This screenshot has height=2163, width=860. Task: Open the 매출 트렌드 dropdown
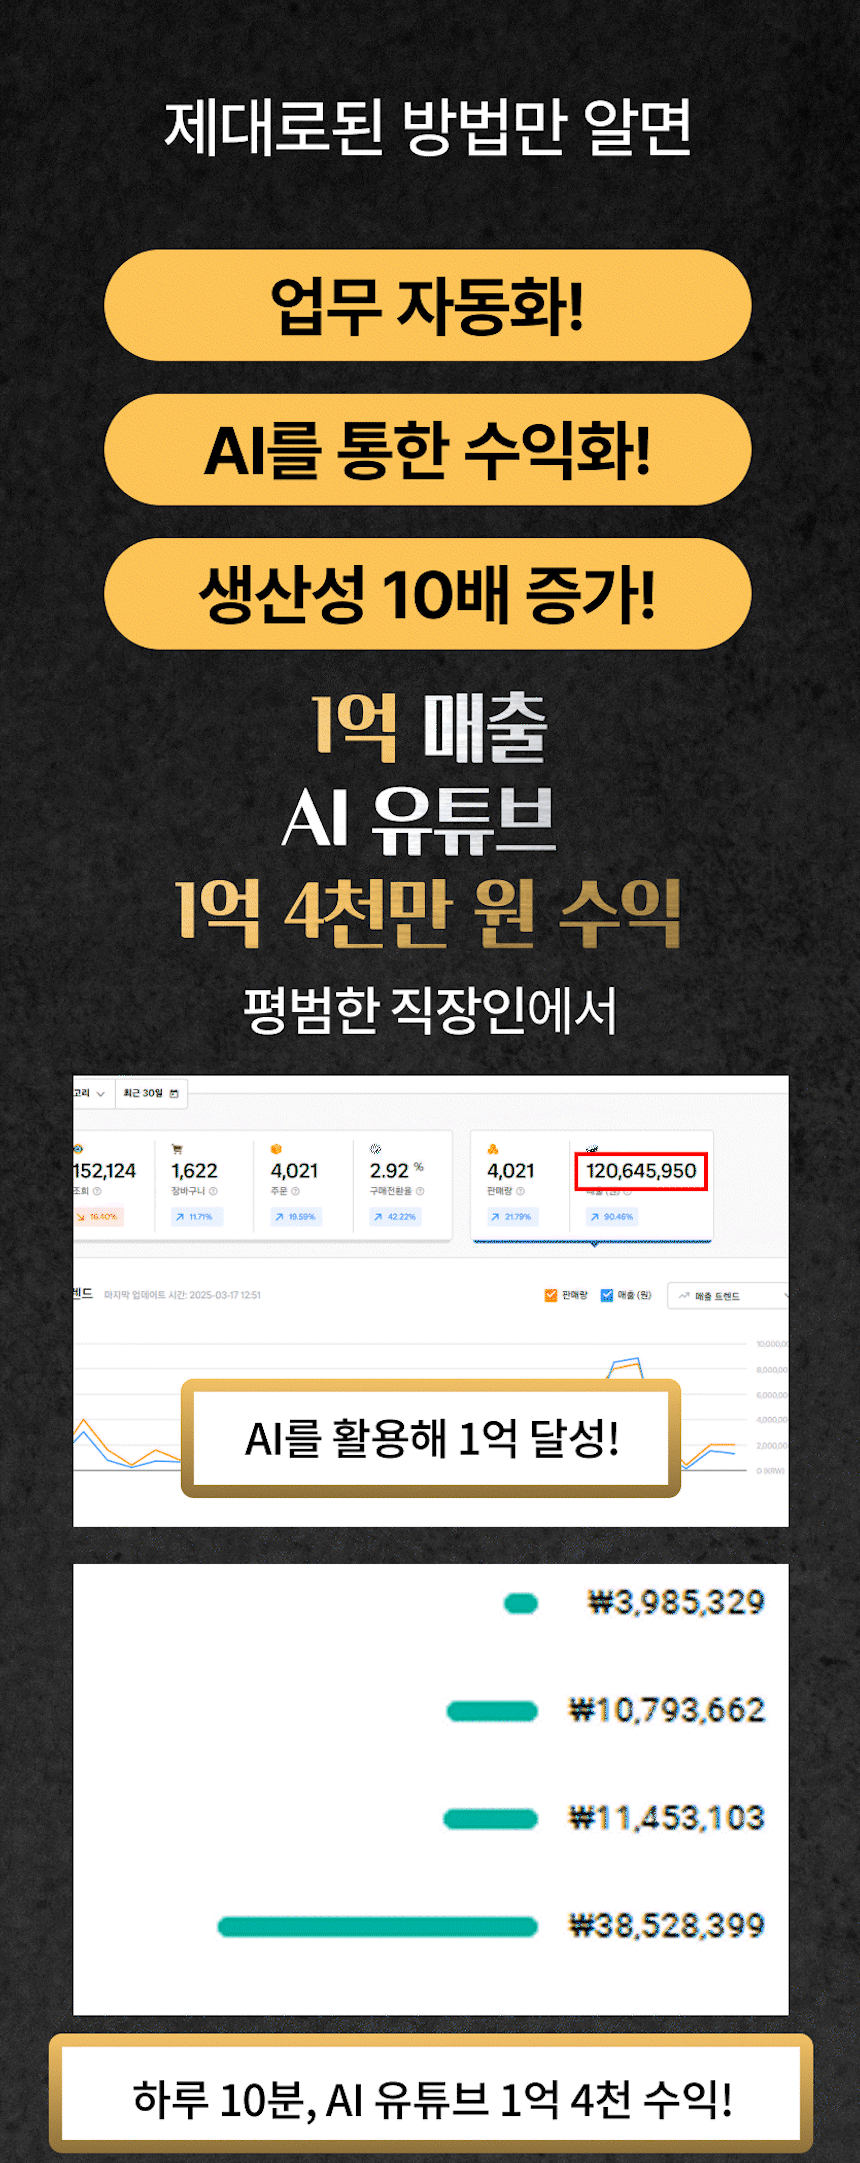(728, 1296)
